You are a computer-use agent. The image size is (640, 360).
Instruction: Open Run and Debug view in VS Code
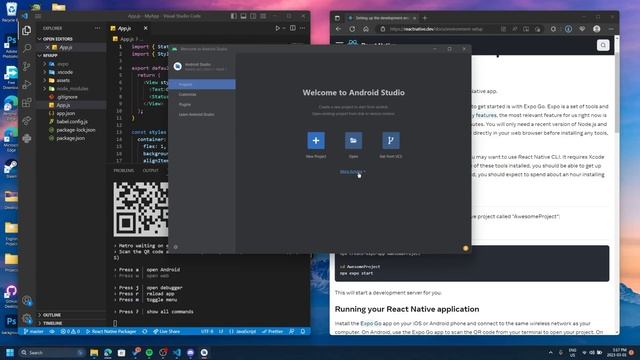click(x=27, y=84)
